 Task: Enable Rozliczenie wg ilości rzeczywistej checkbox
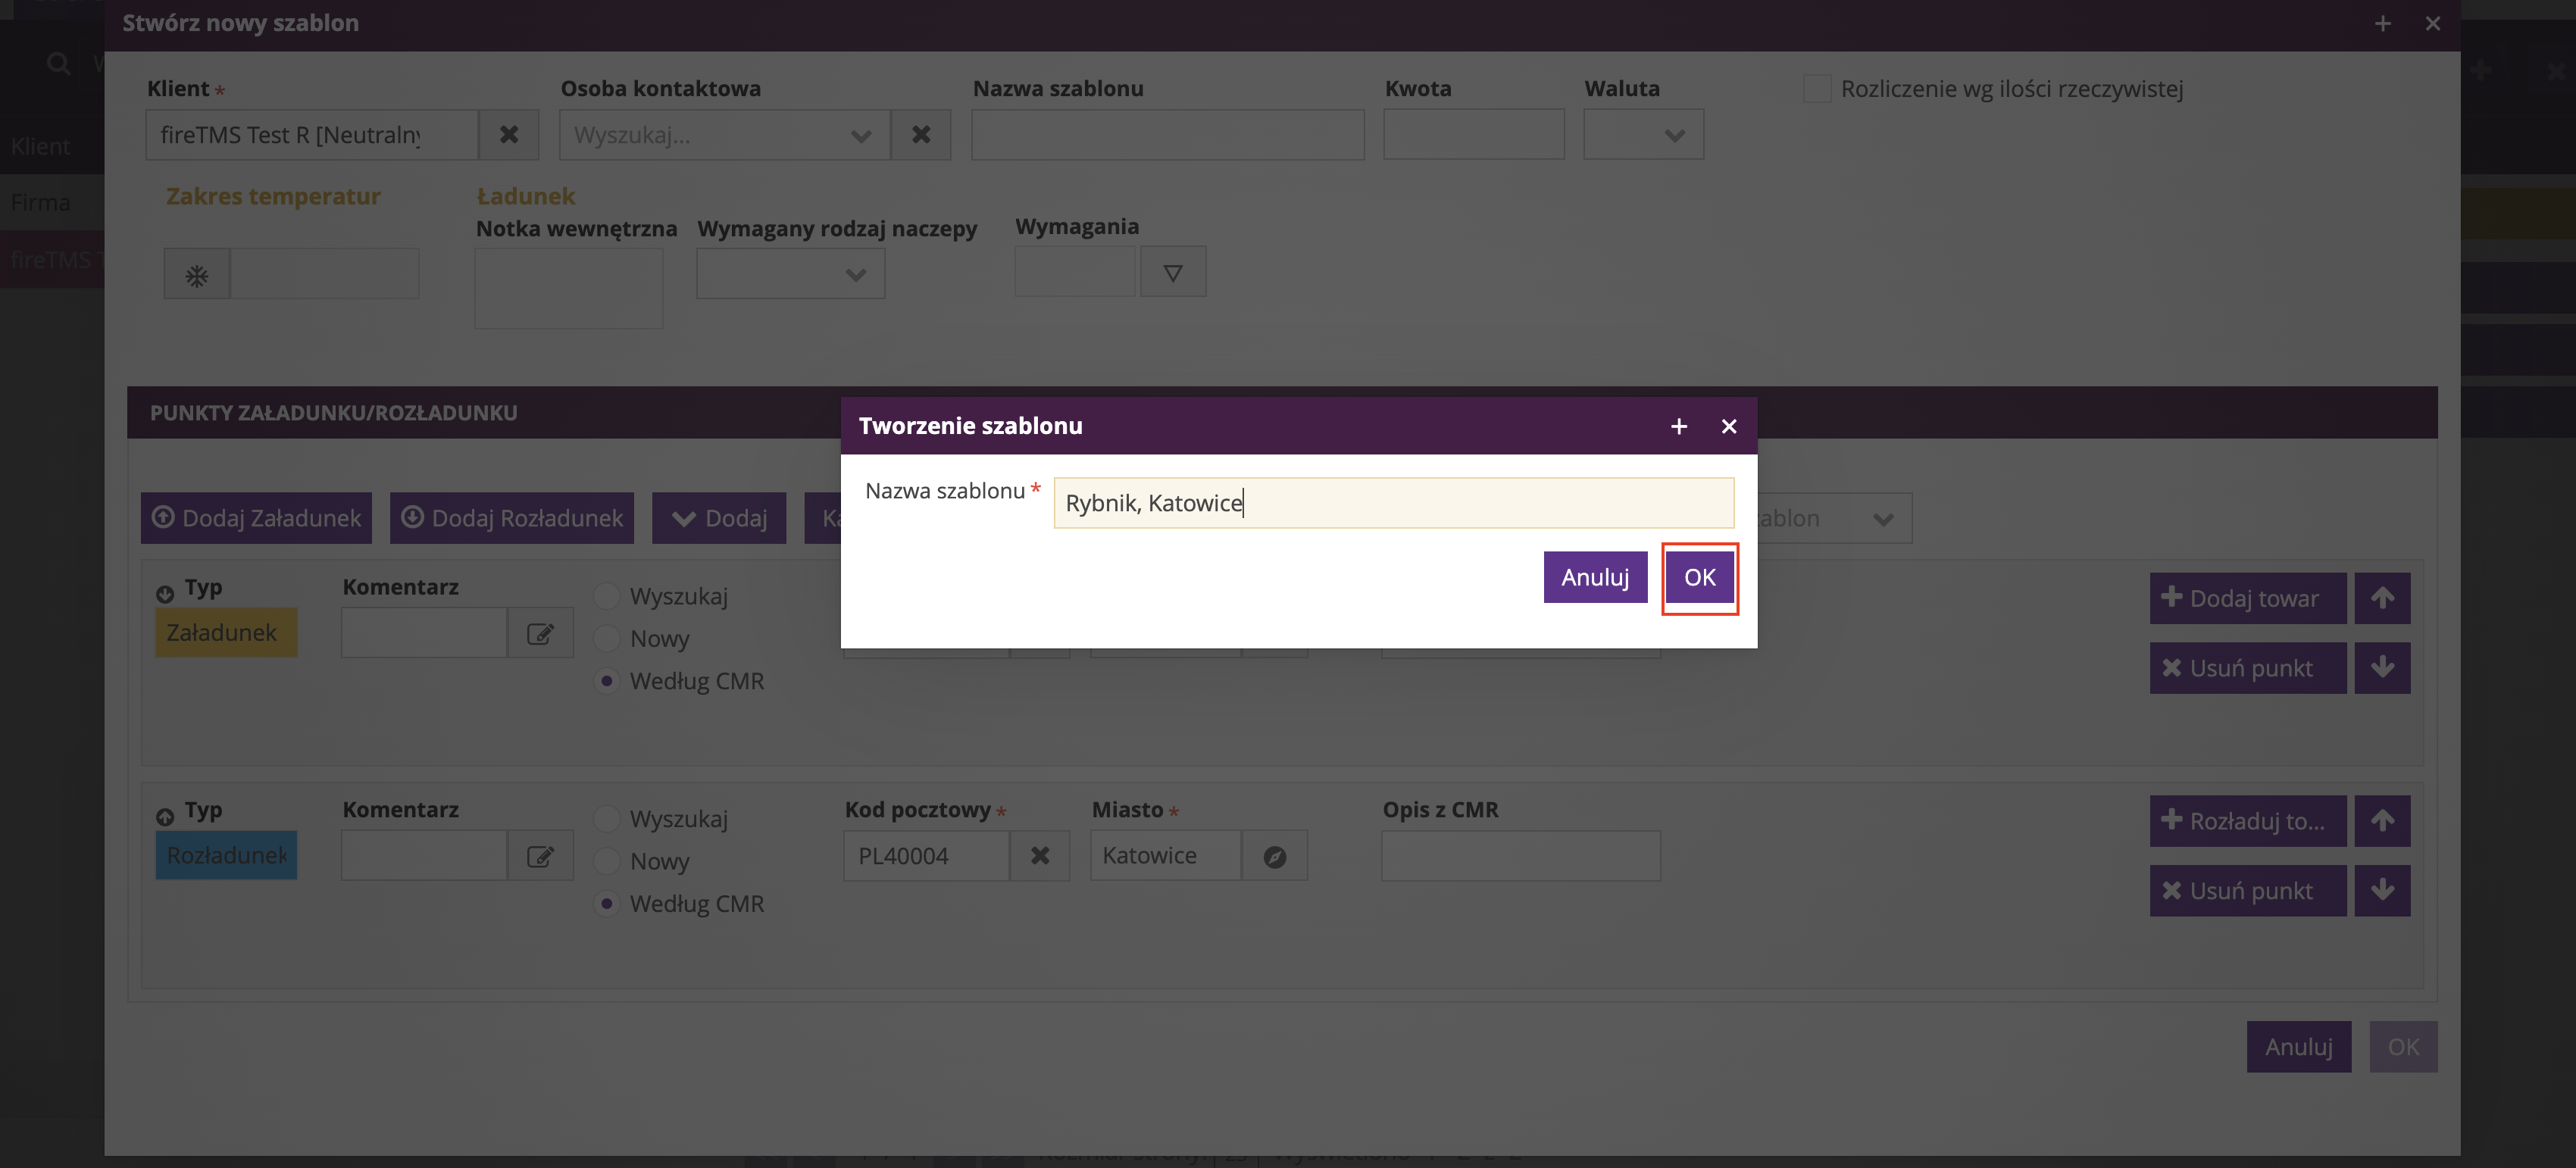1816,89
